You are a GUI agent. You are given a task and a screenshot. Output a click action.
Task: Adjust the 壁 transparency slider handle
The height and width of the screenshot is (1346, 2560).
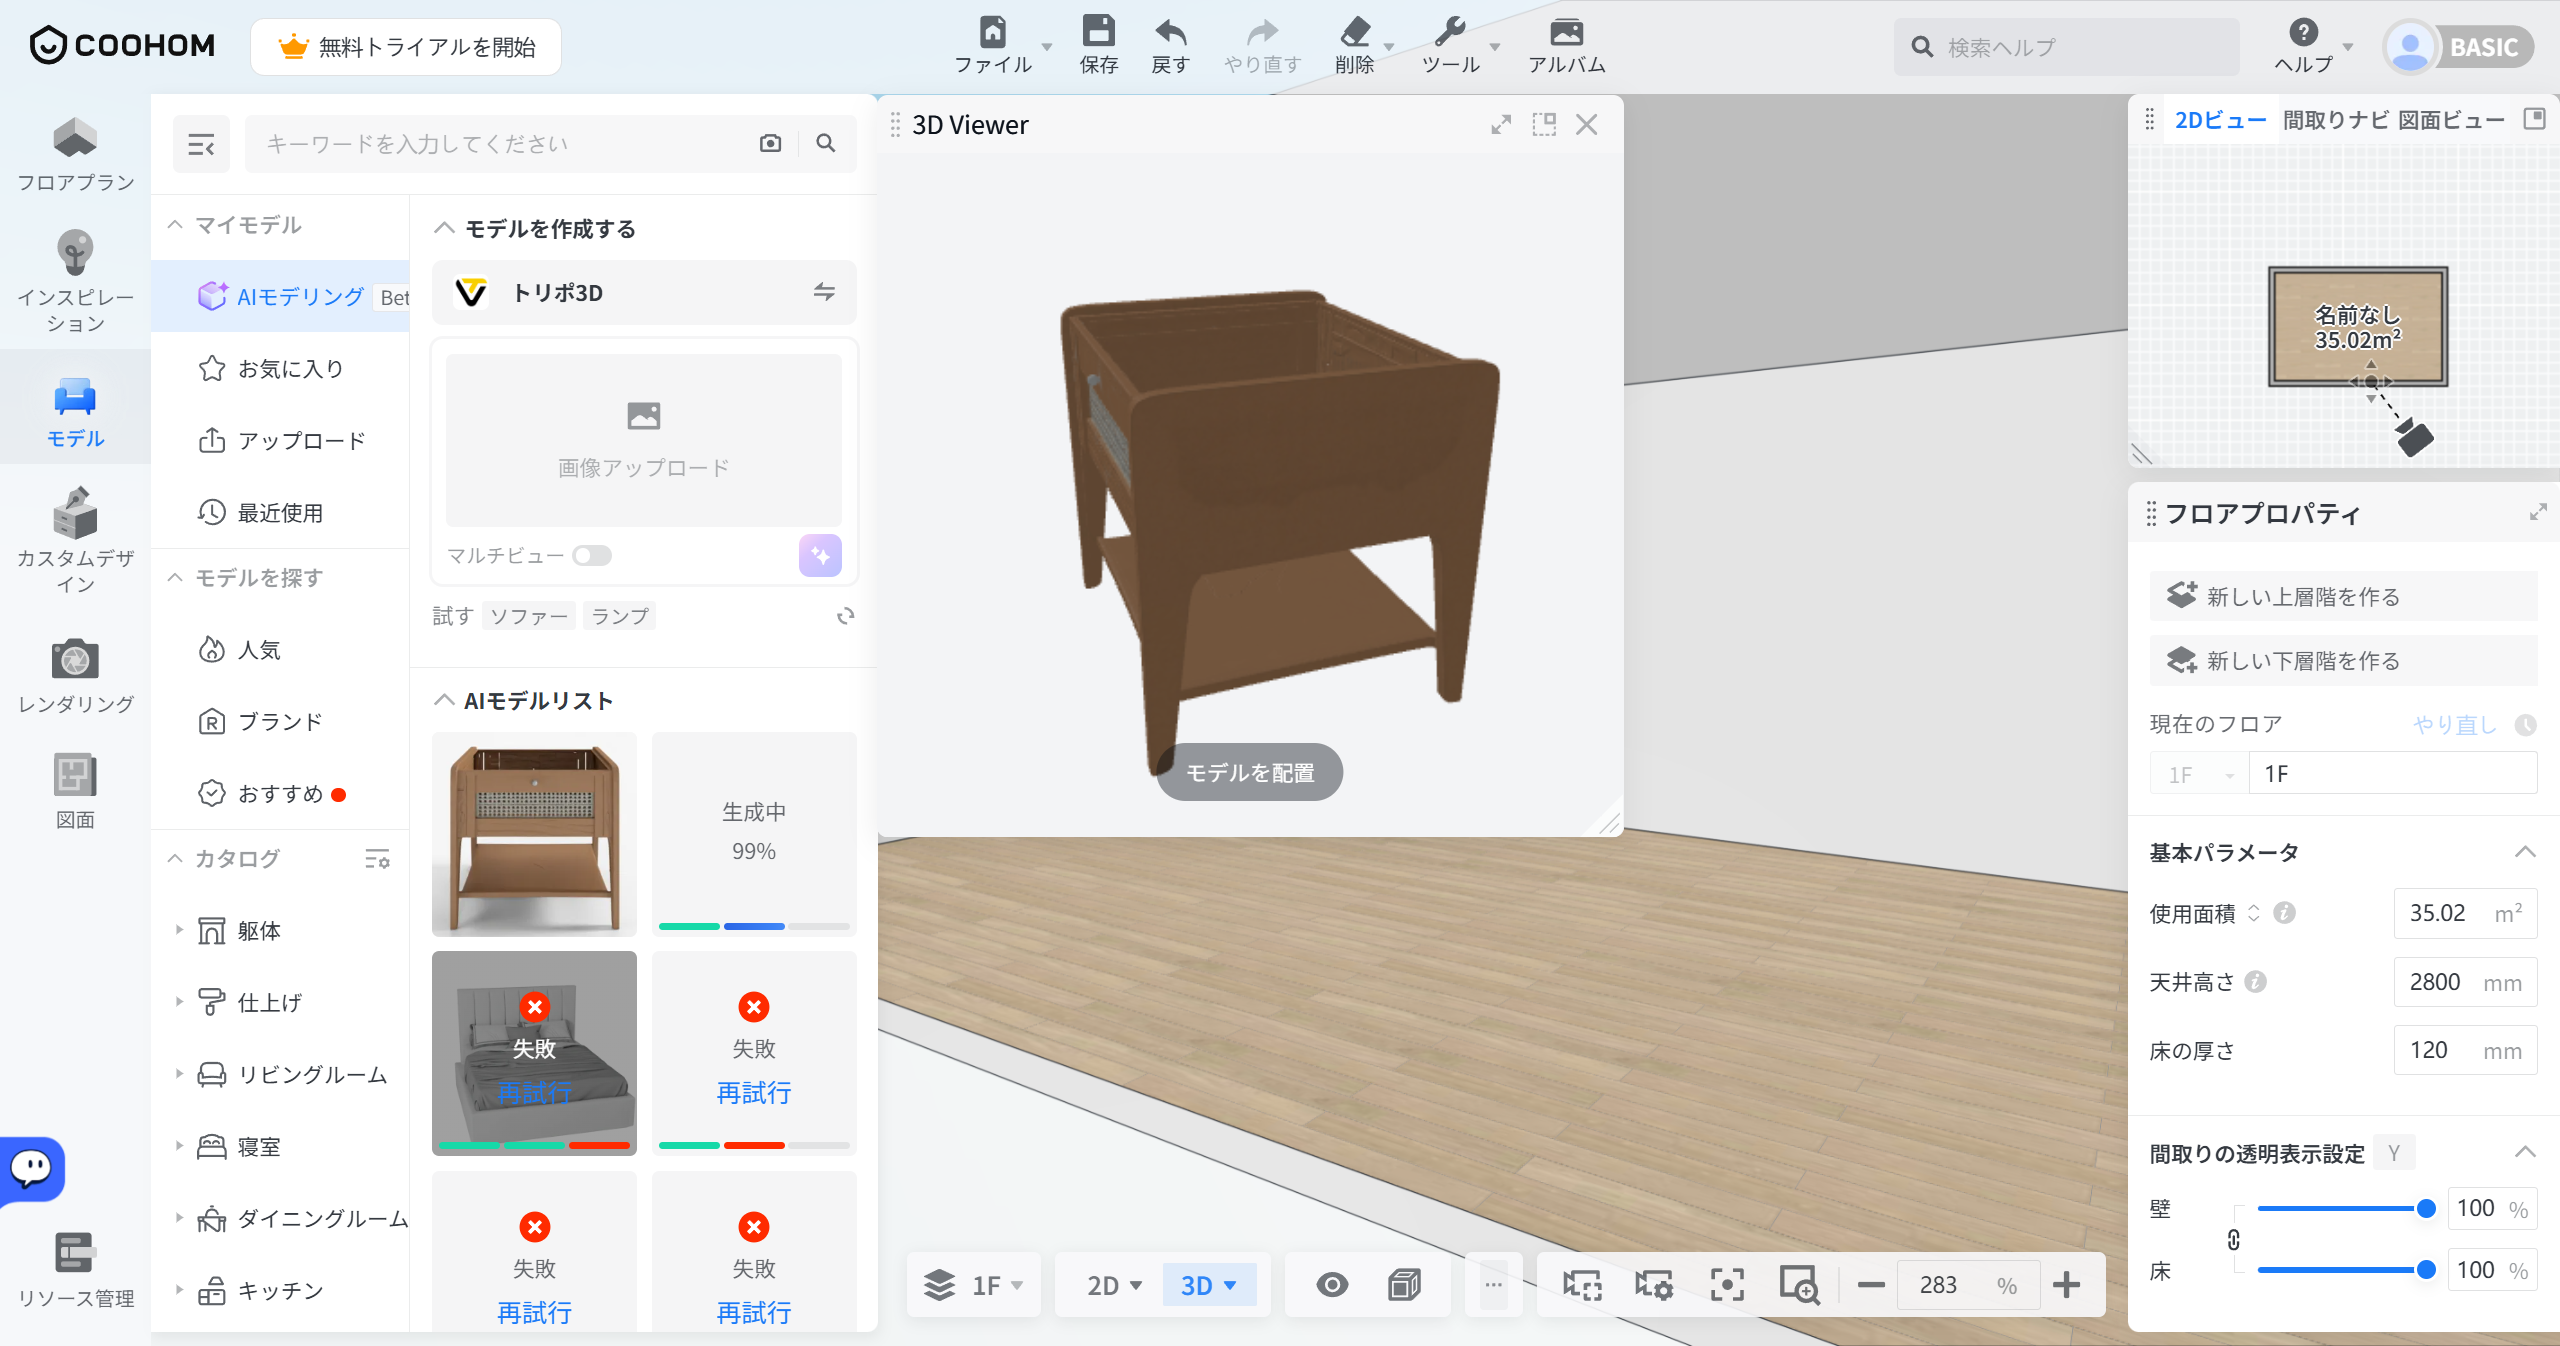[2426, 1209]
